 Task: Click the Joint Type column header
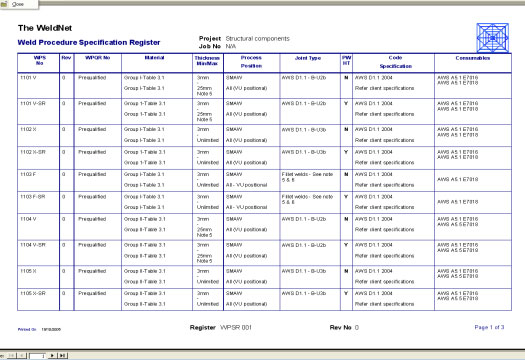pyautogui.click(x=308, y=58)
